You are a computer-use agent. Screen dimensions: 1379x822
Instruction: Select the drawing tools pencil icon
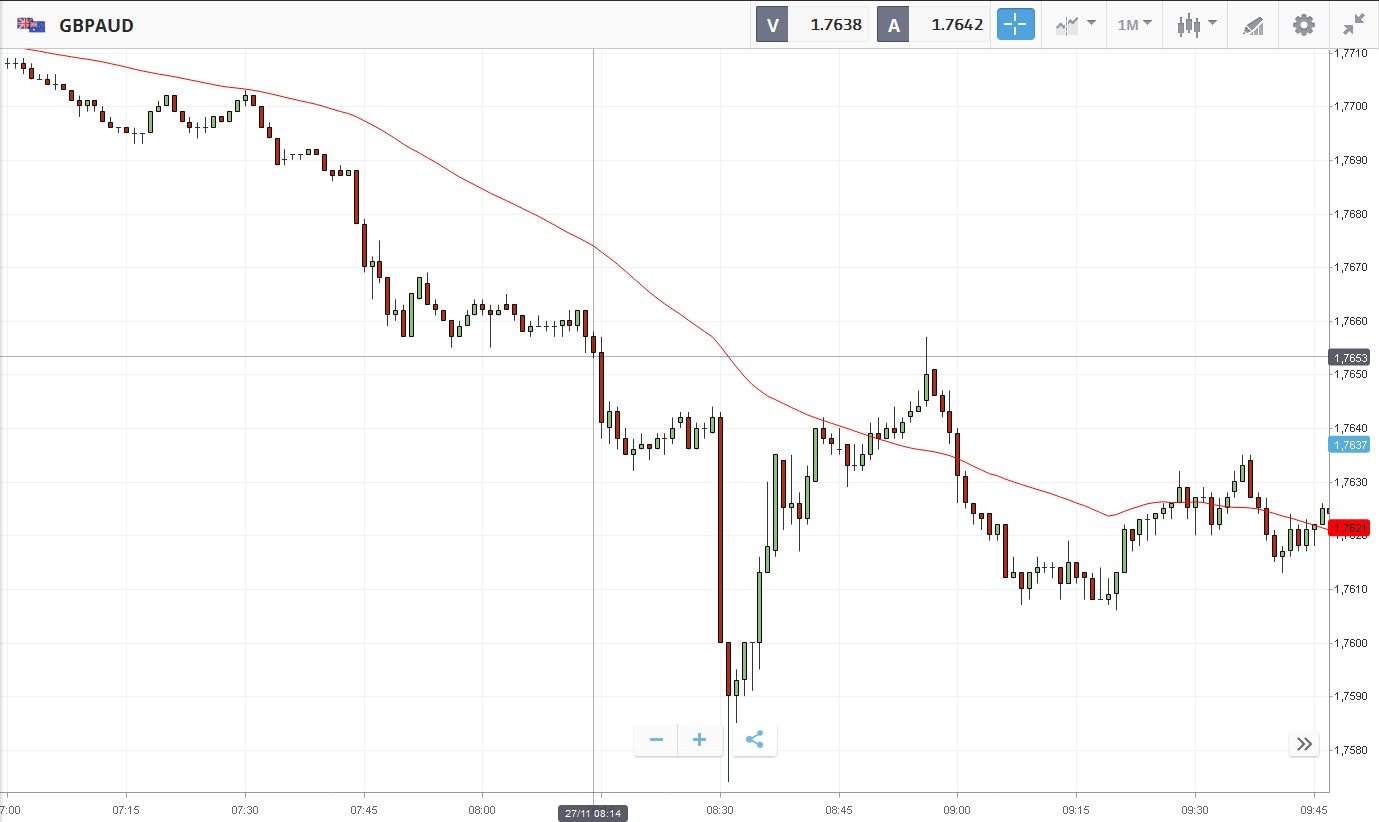click(1253, 25)
